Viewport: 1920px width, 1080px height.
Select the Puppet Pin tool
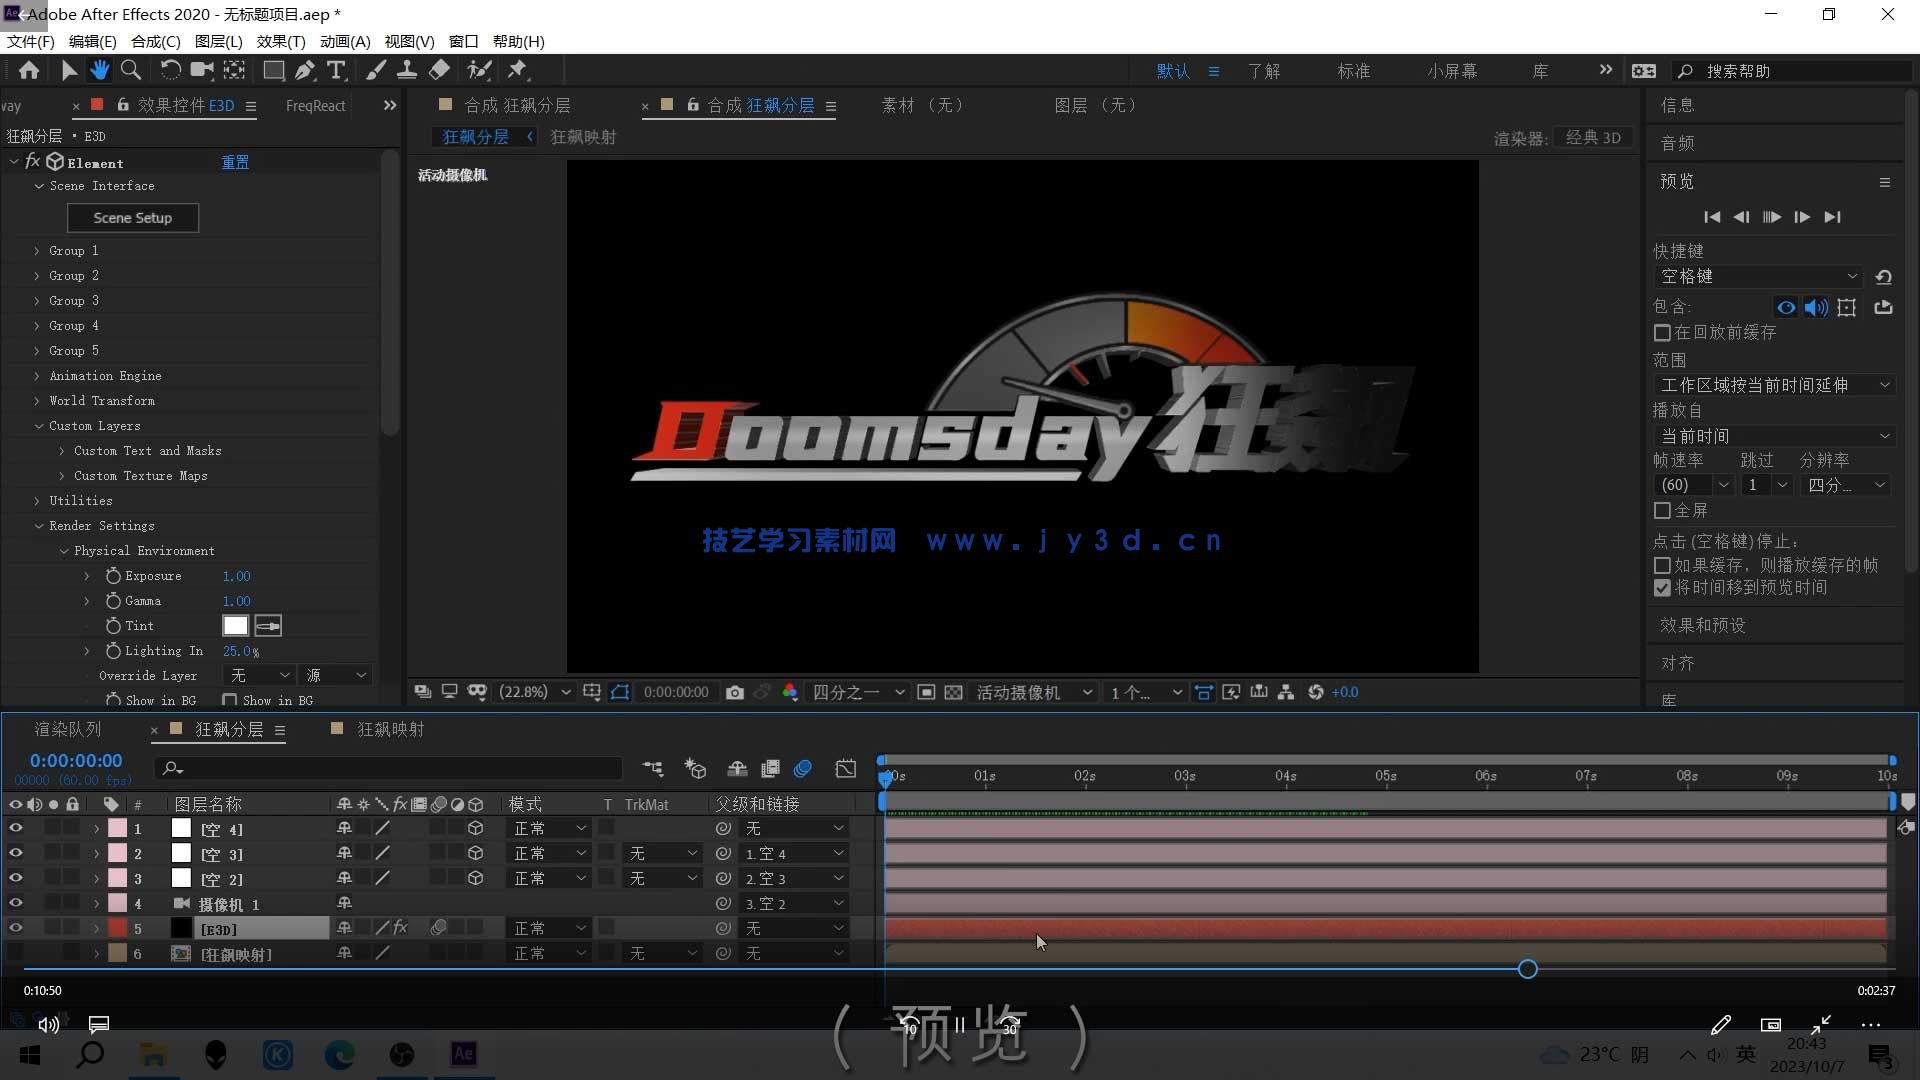(x=517, y=70)
